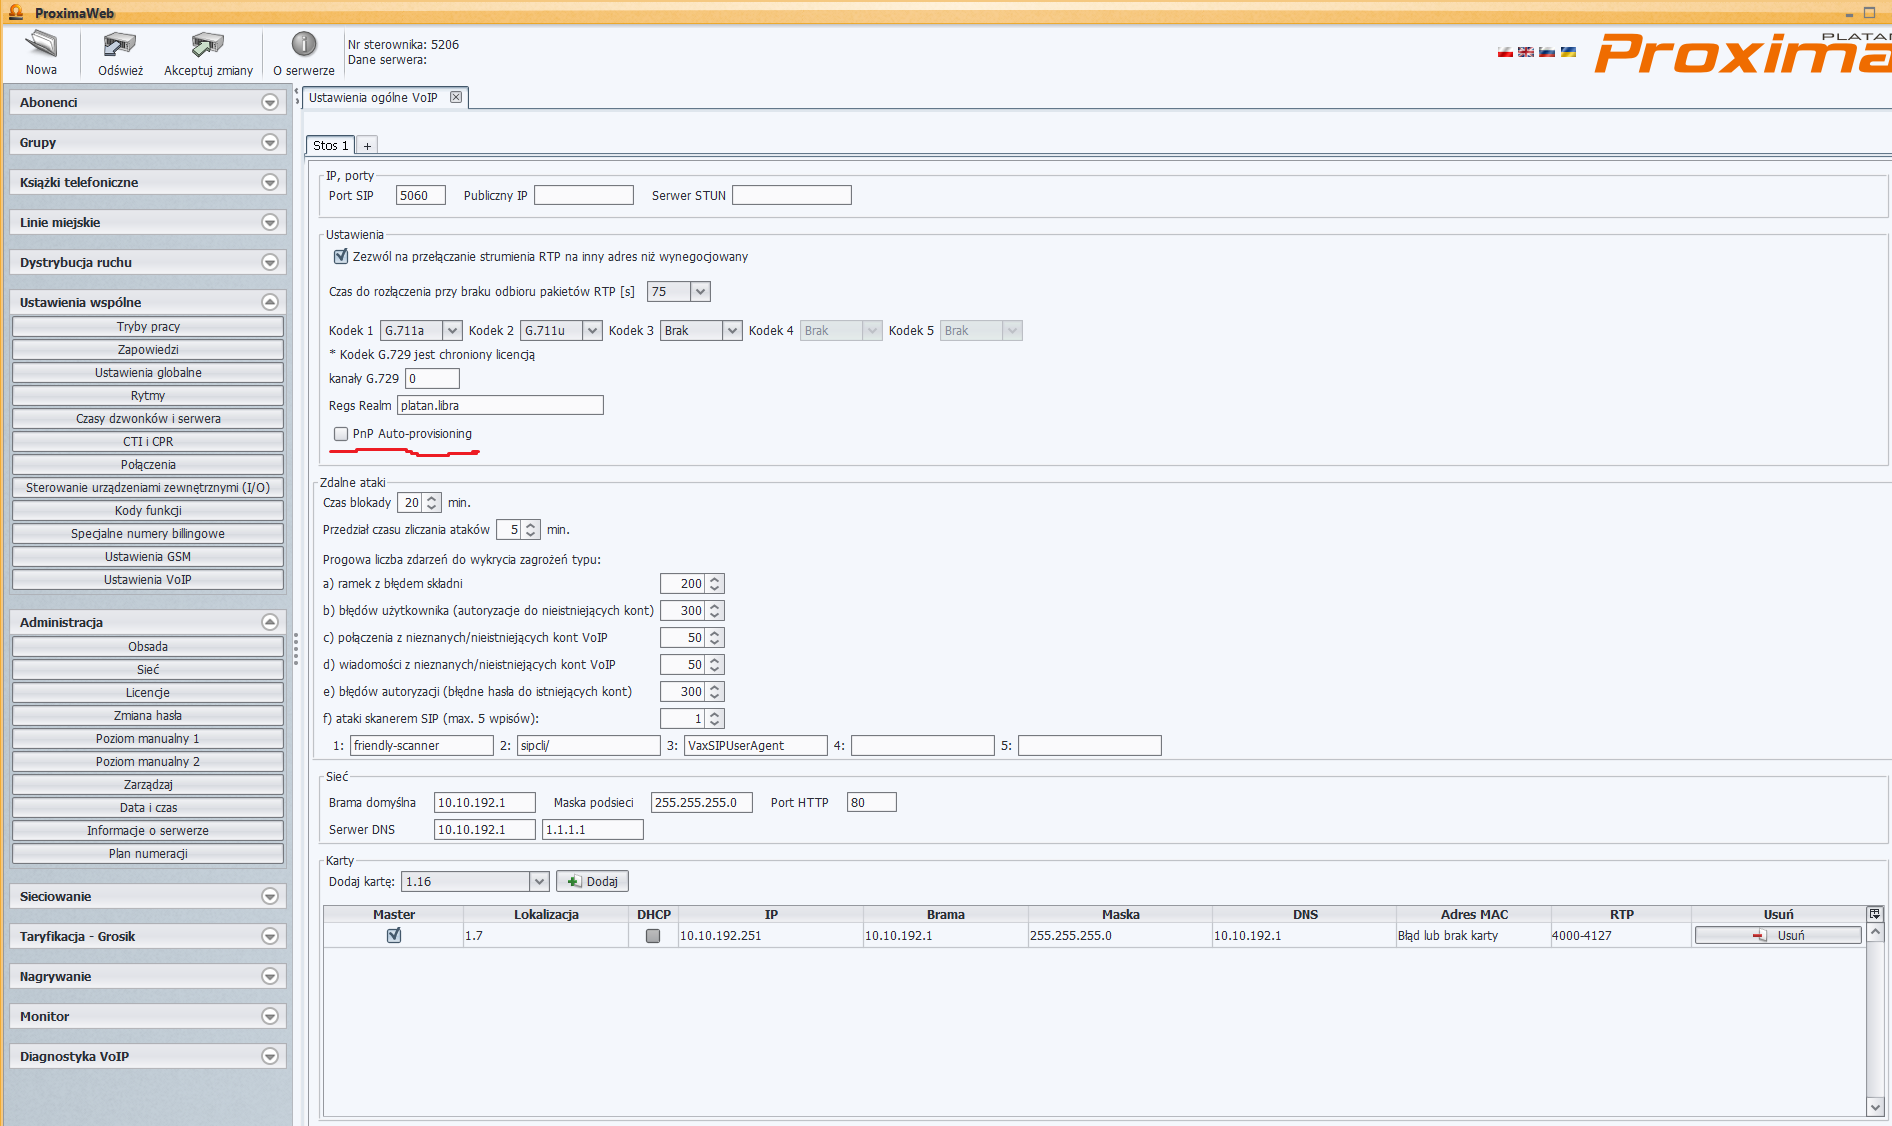Open Informacje o serwerze item
Screen dimensions: 1892x1126
coord(148,831)
